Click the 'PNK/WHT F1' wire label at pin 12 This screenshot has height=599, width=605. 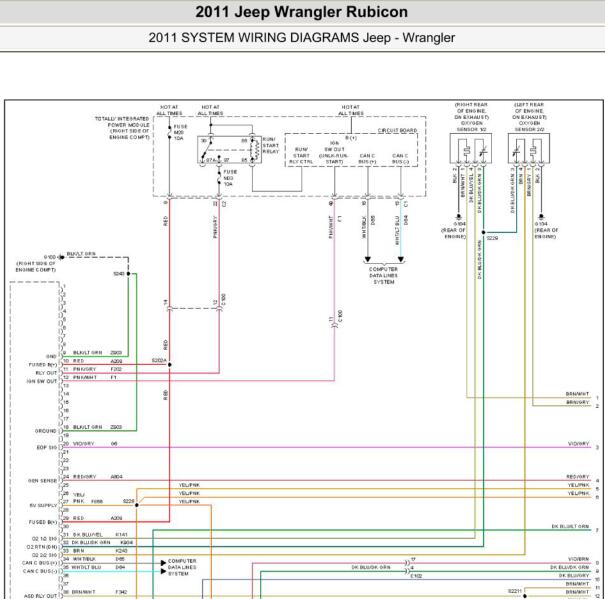95,377
